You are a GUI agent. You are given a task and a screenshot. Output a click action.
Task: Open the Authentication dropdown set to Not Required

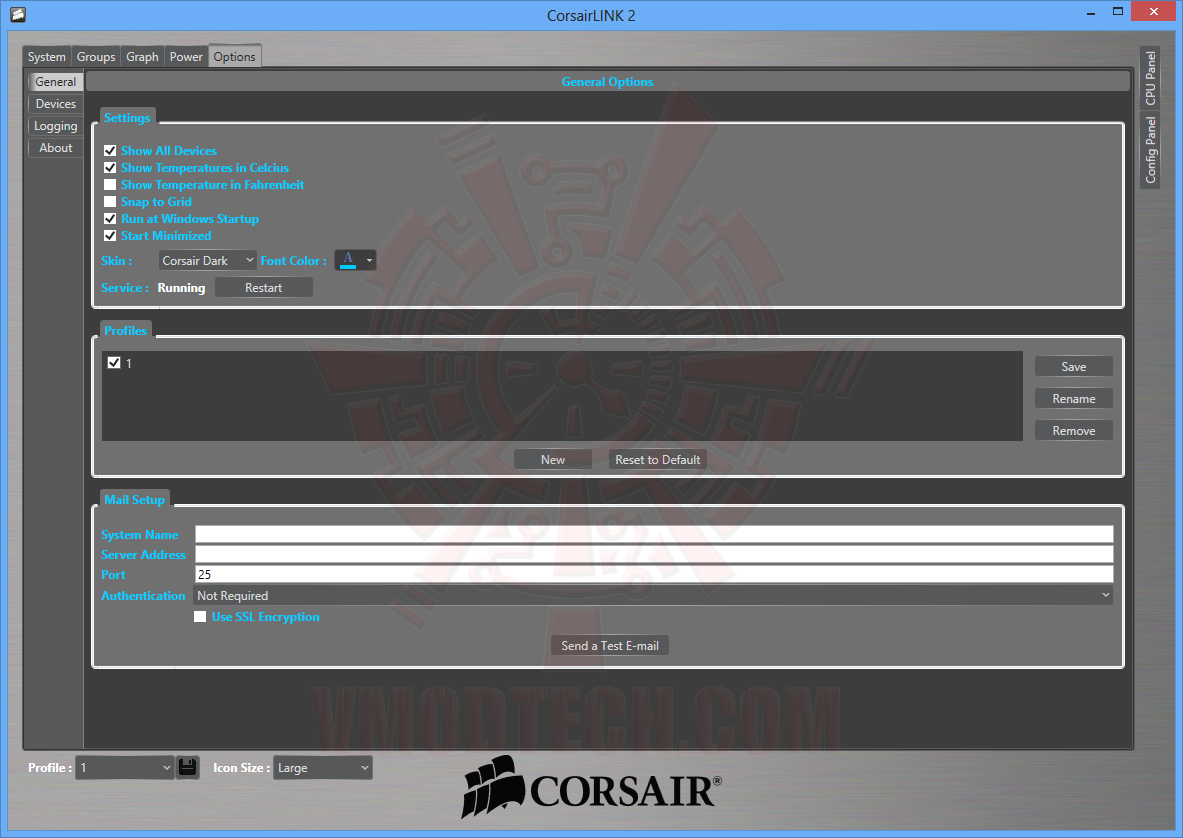(x=653, y=596)
